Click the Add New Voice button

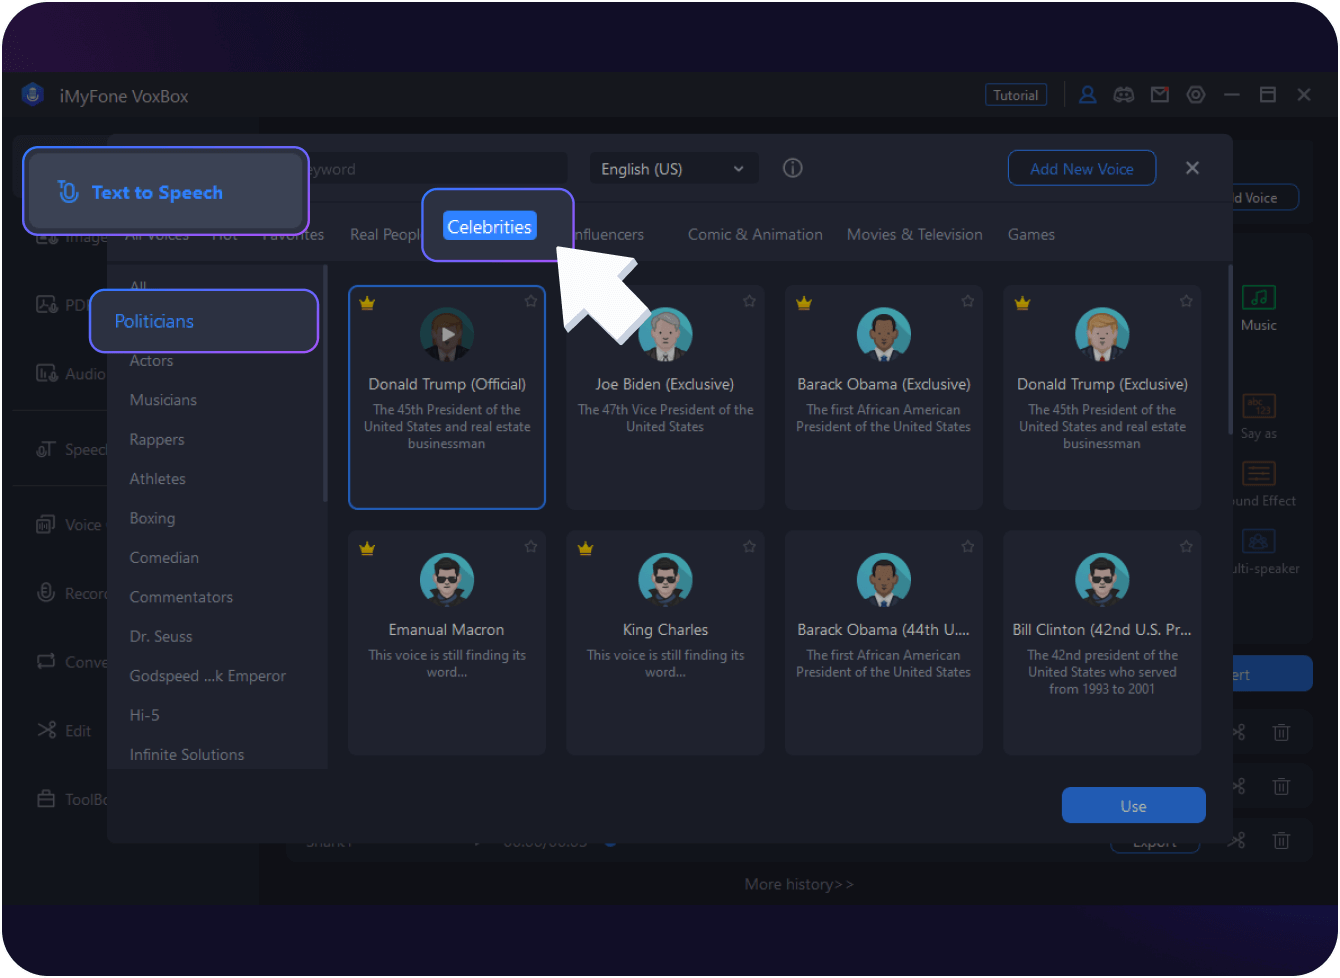[1082, 168]
